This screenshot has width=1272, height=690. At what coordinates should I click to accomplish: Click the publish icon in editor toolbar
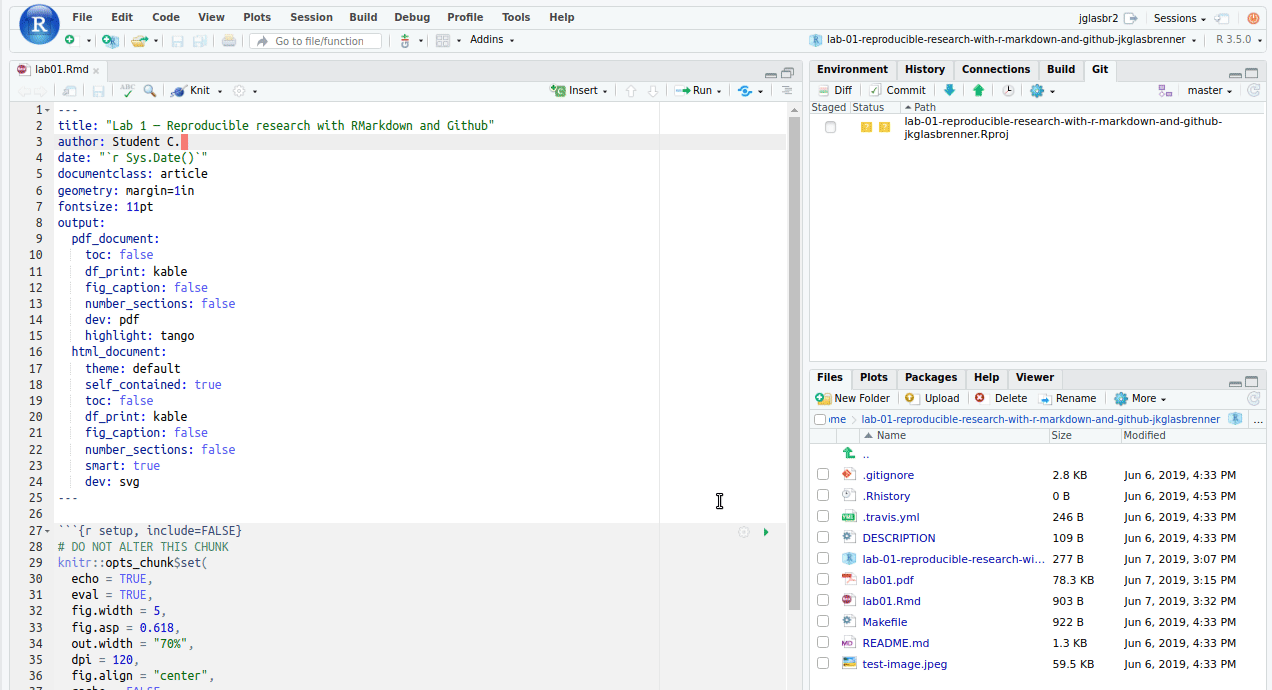point(745,90)
